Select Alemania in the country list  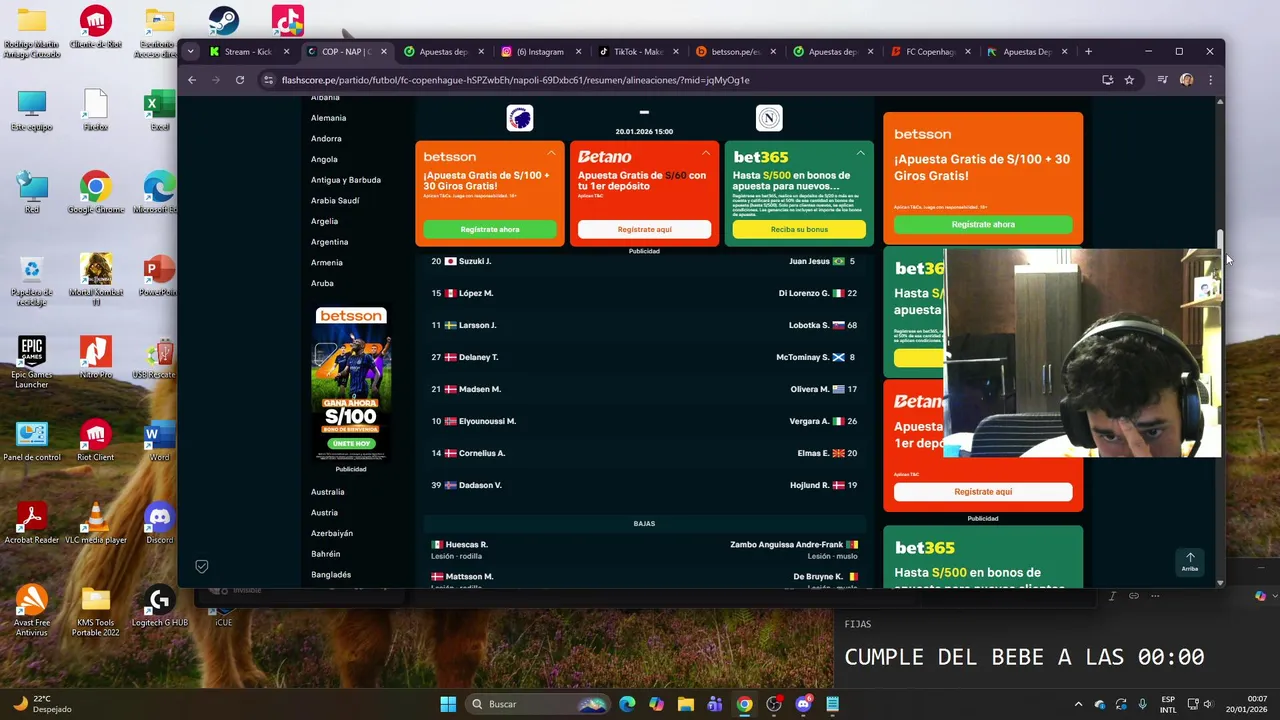point(328,118)
